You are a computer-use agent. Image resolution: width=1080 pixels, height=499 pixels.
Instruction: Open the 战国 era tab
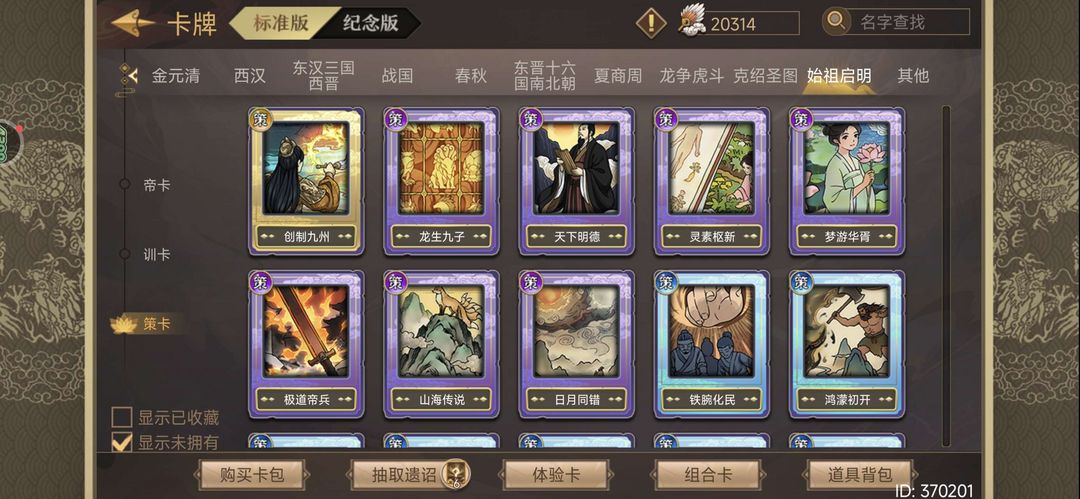coord(397,76)
